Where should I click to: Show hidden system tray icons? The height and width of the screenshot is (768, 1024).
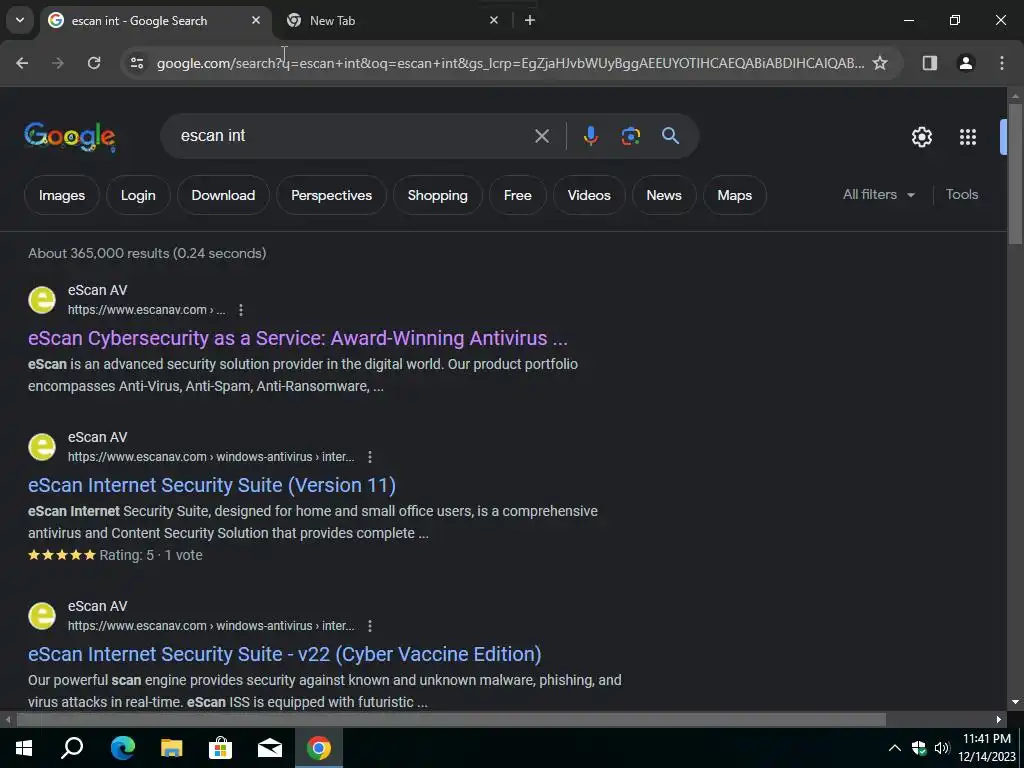[x=895, y=748]
